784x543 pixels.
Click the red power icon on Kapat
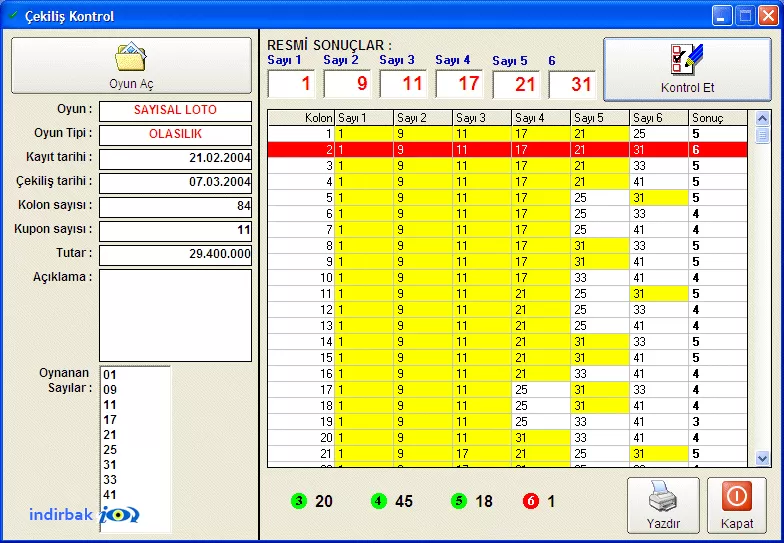pos(736,496)
